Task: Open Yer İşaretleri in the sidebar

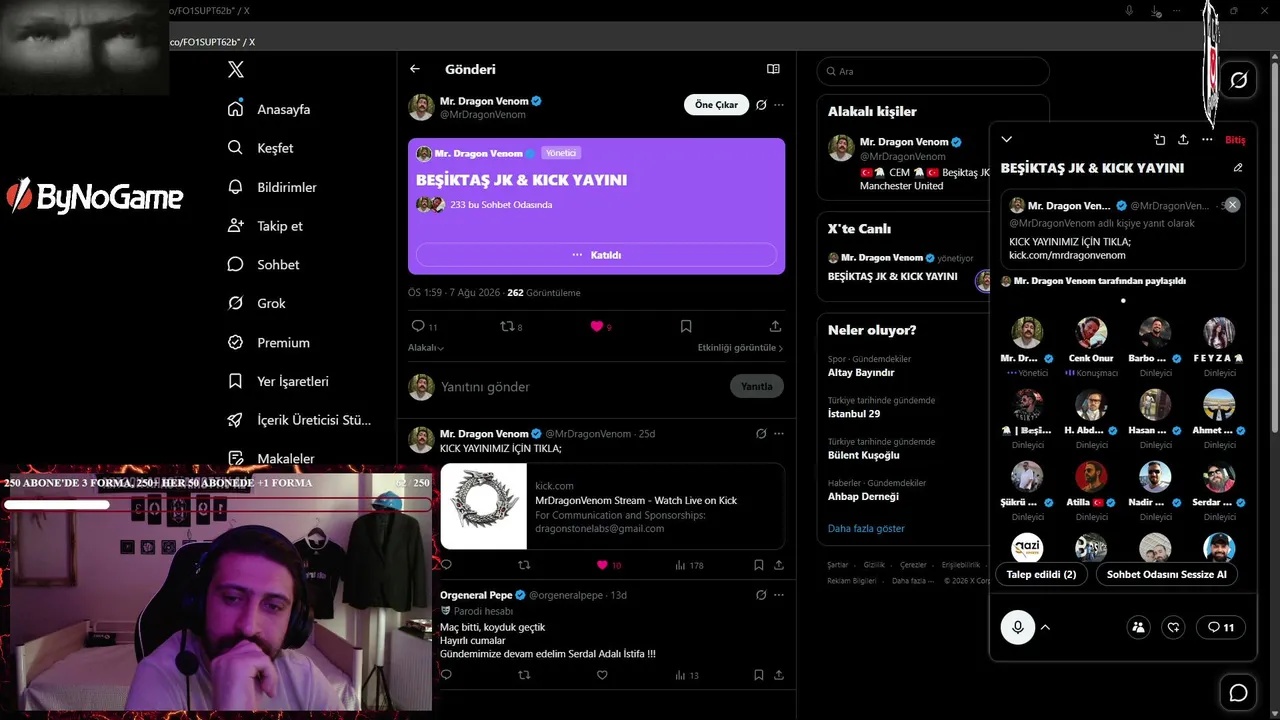Action: pyautogui.click(x=279, y=381)
